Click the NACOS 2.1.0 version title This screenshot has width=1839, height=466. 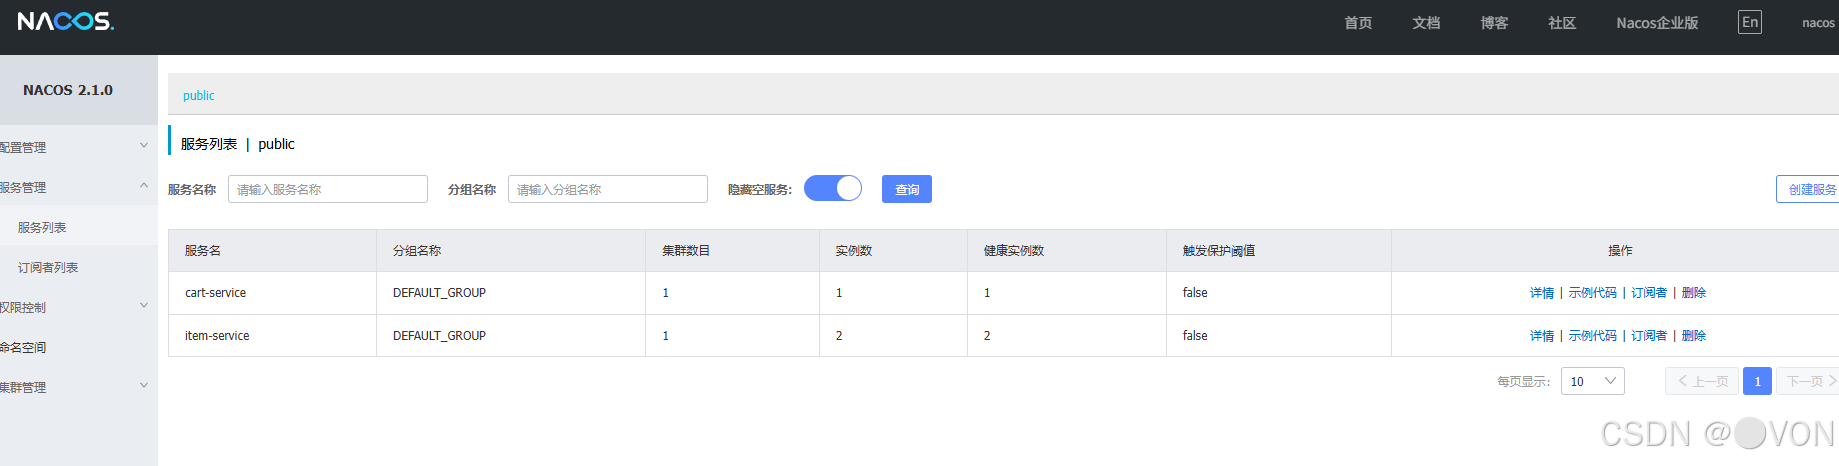[68, 90]
